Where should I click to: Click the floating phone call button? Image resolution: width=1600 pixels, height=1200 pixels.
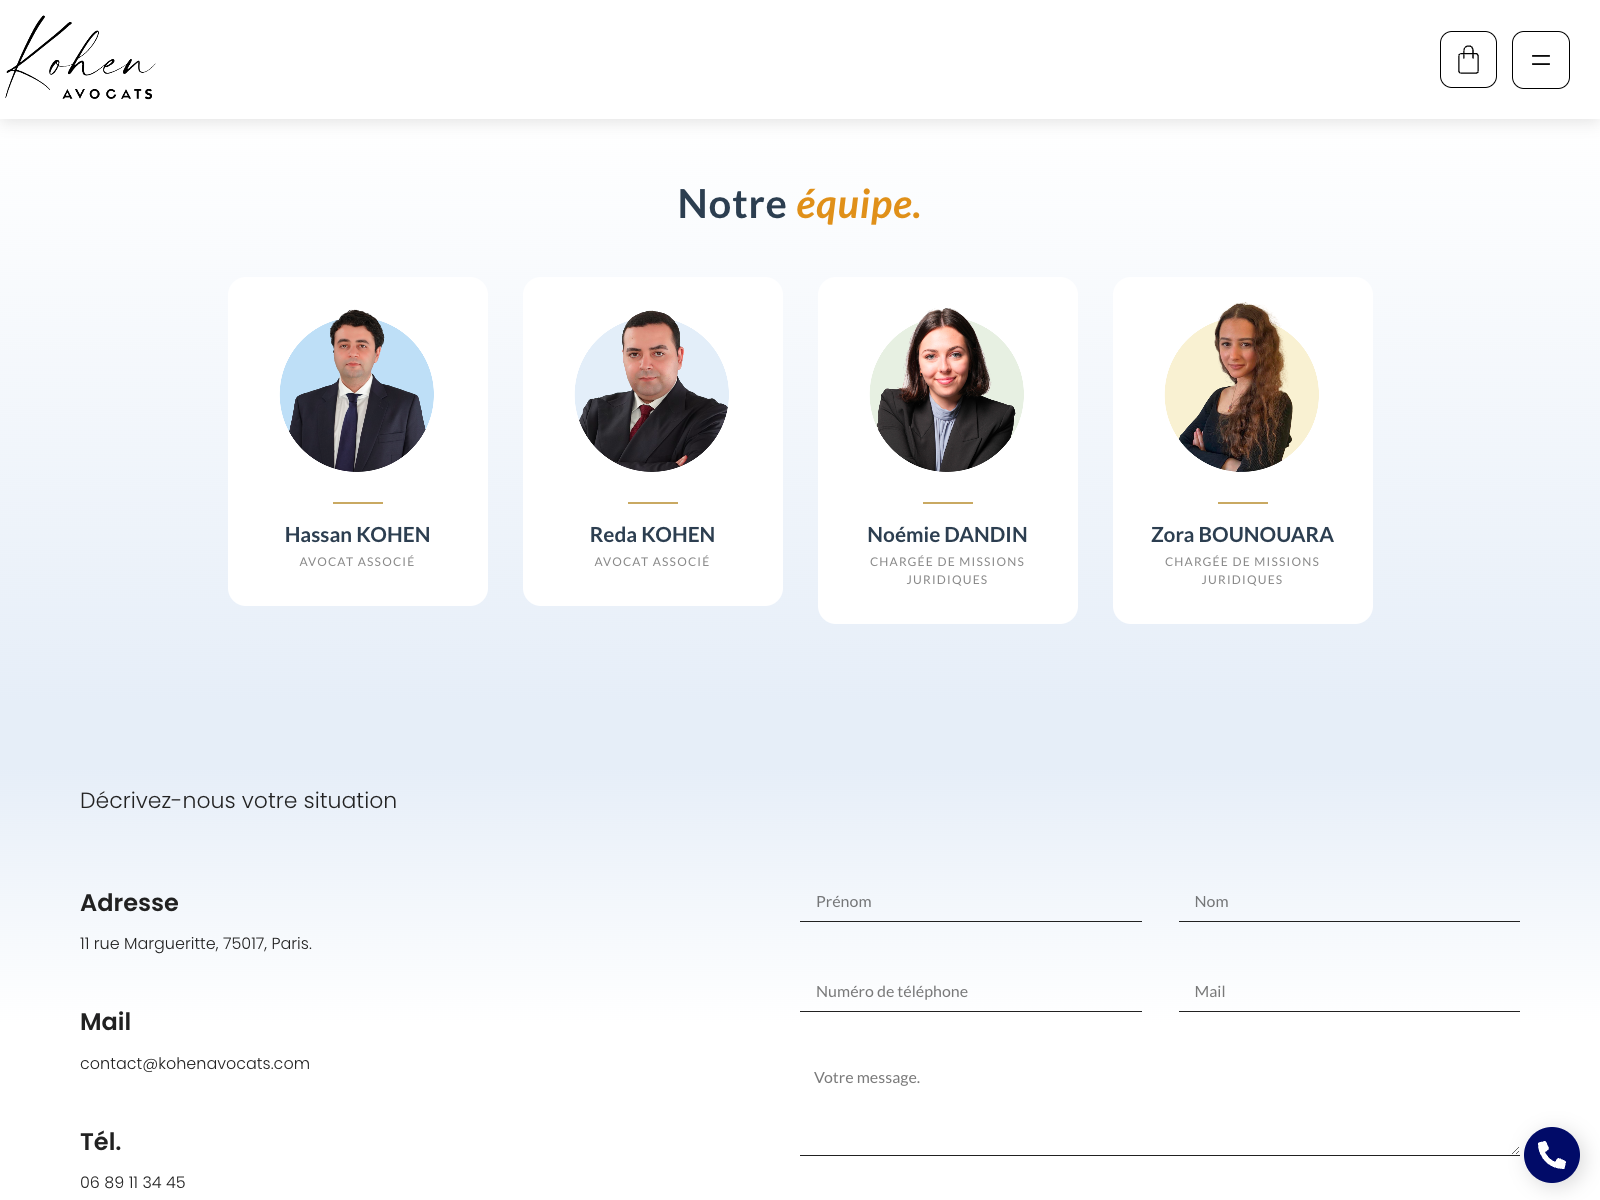pyautogui.click(x=1551, y=1154)
